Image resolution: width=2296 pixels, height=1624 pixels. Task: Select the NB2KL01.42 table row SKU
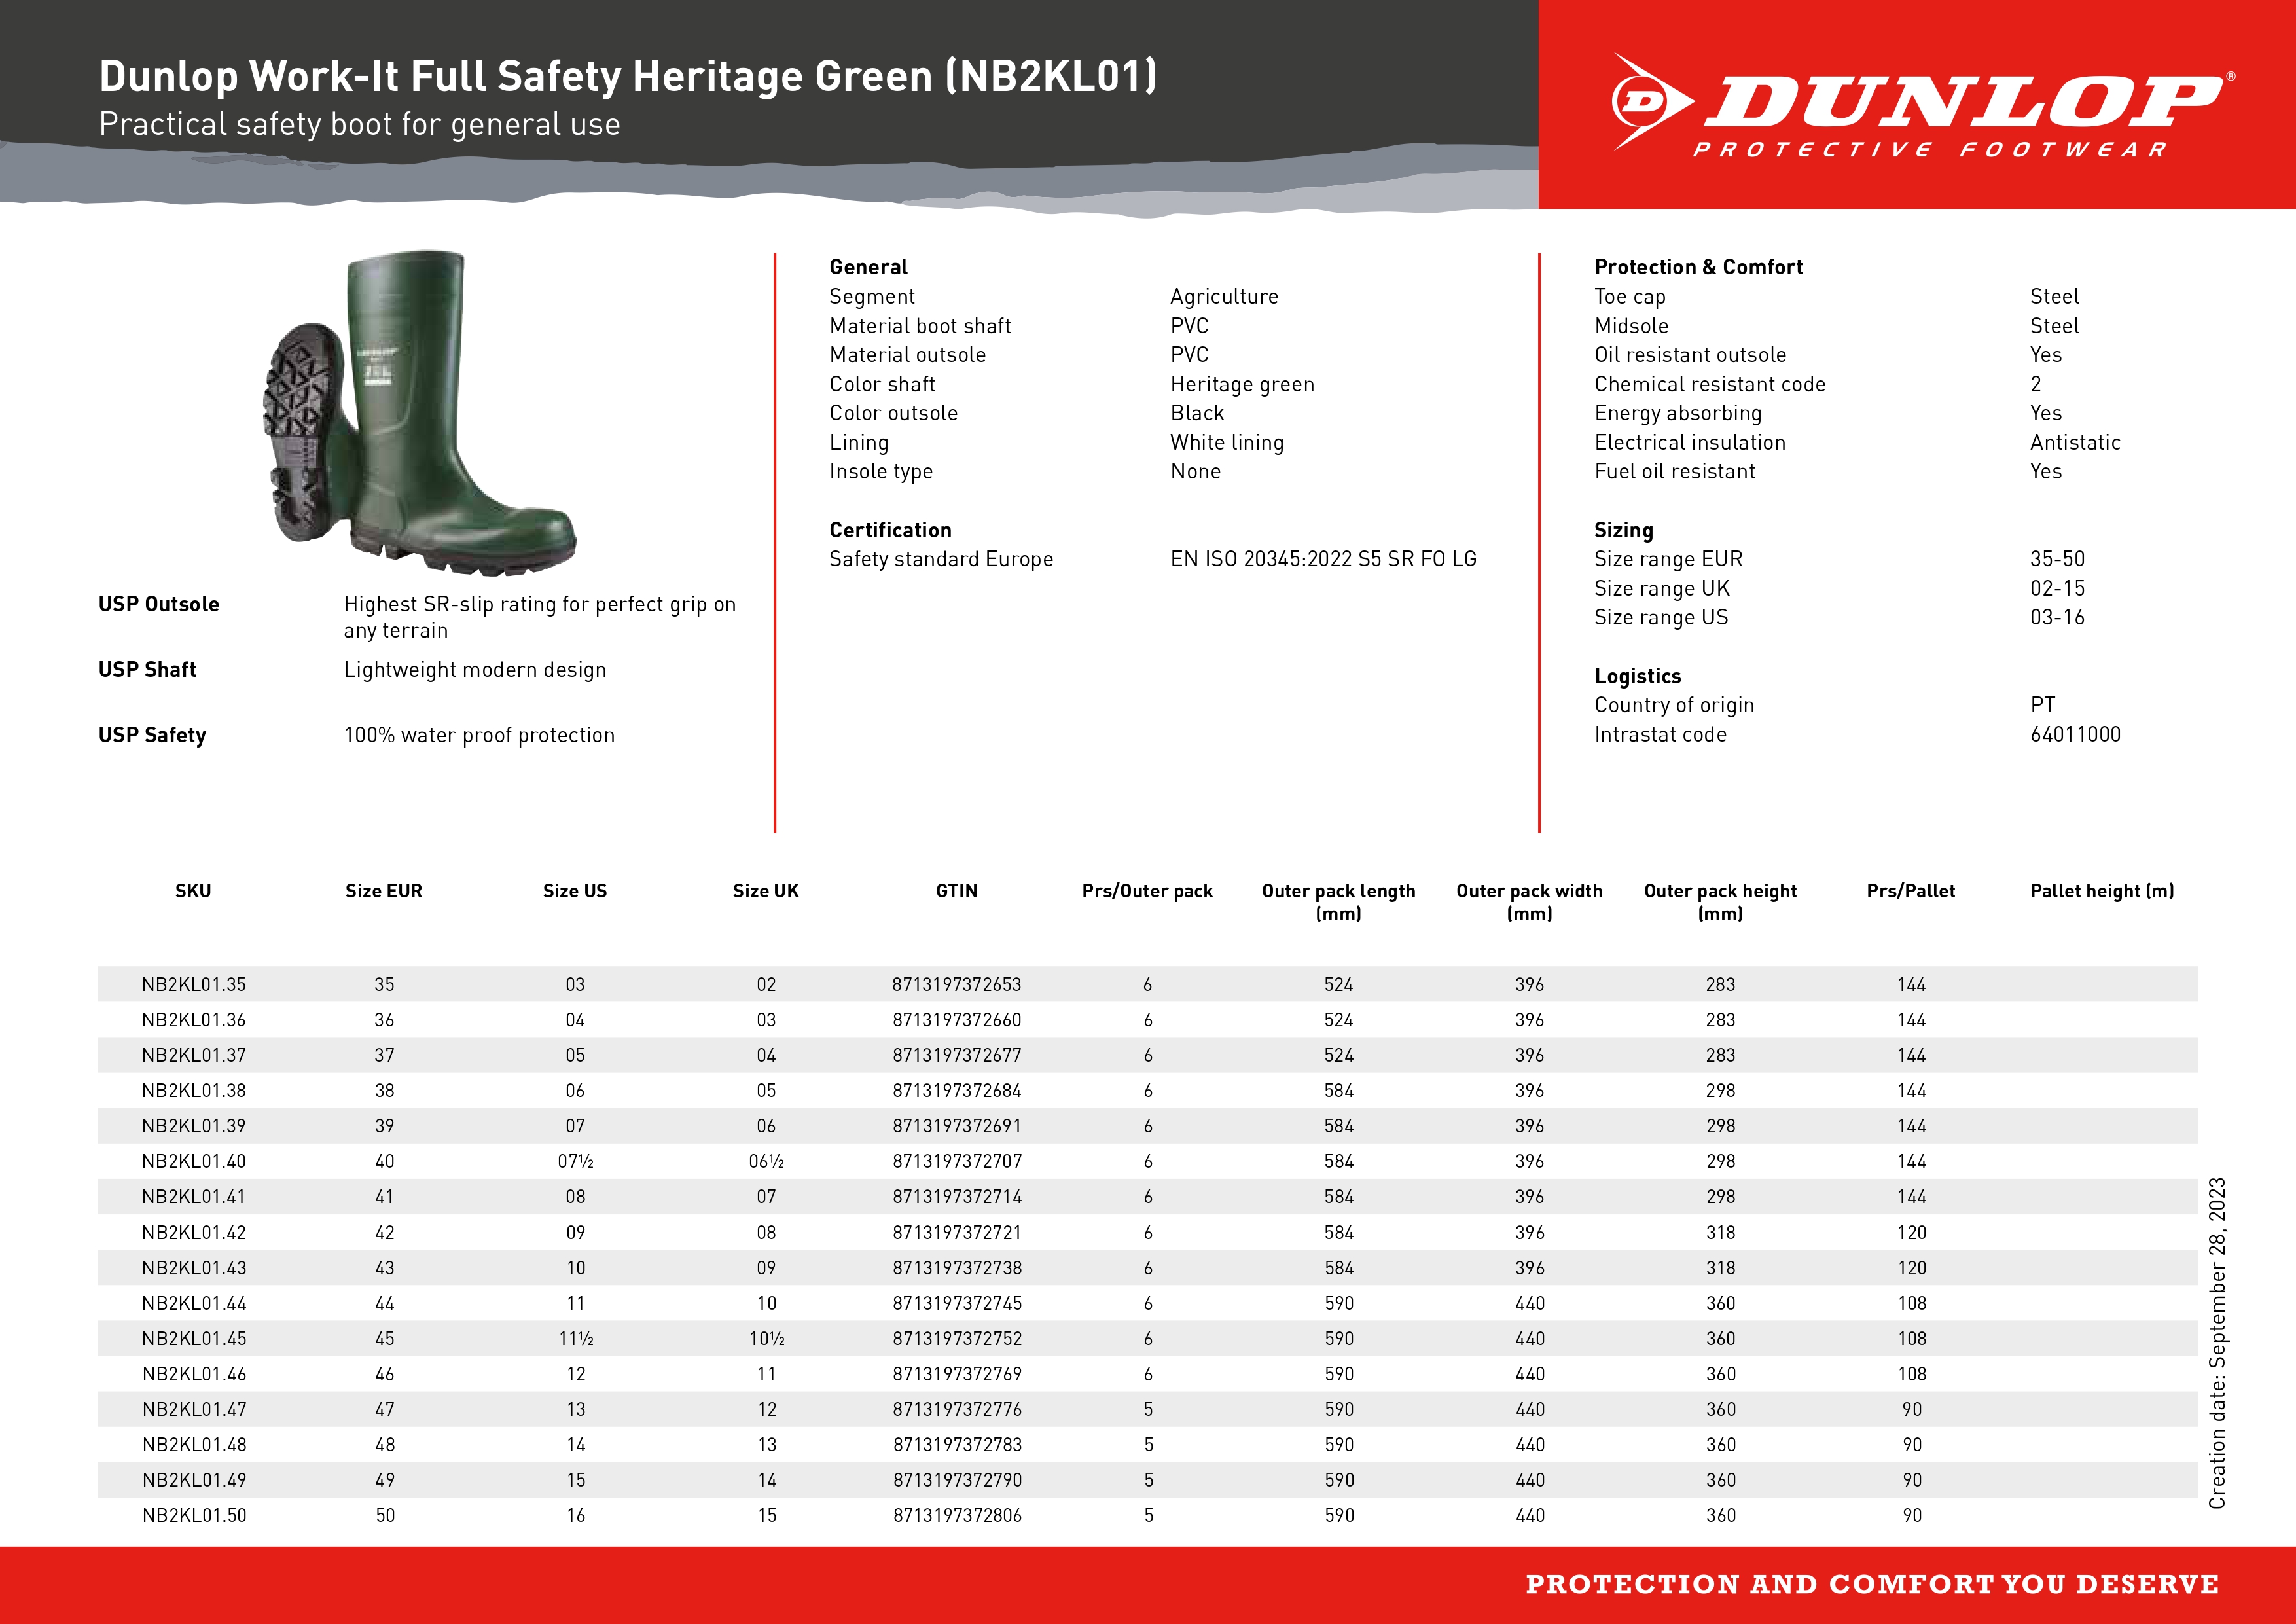[x=193, y=1233]
